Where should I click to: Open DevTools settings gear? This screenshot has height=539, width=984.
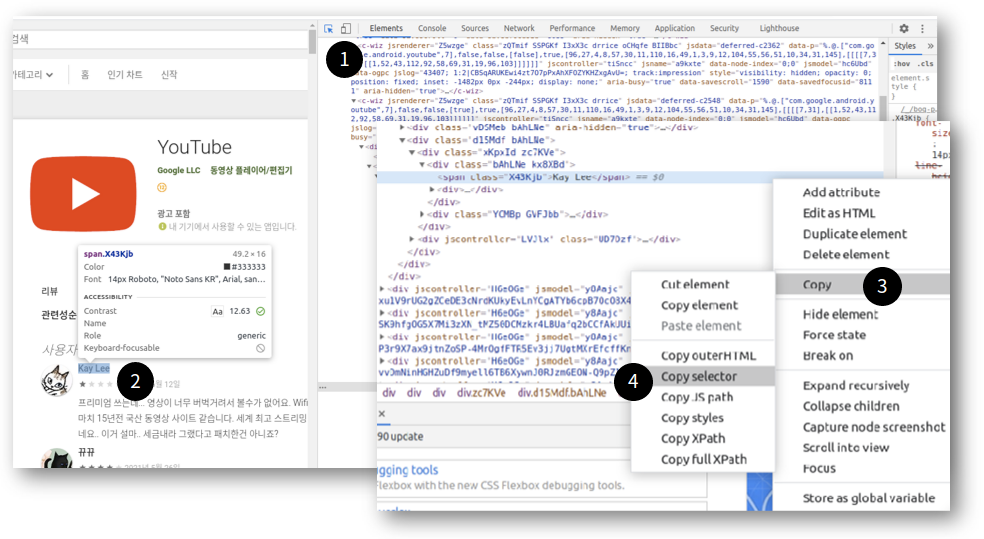(x=904, y=28)
